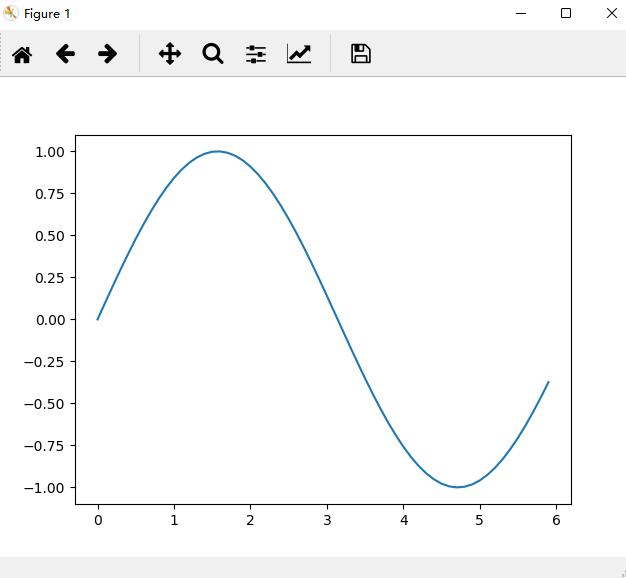The image size is (626, 578).
Task: Go forward to the next view
Action: 108,54
